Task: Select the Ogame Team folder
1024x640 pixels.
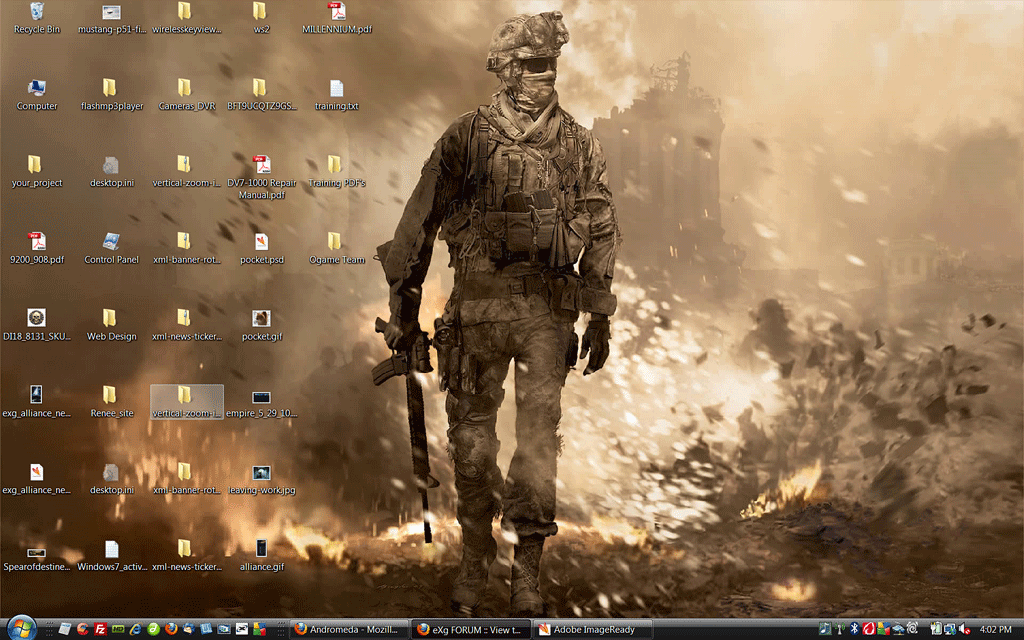Action: (x=337, y=249)
